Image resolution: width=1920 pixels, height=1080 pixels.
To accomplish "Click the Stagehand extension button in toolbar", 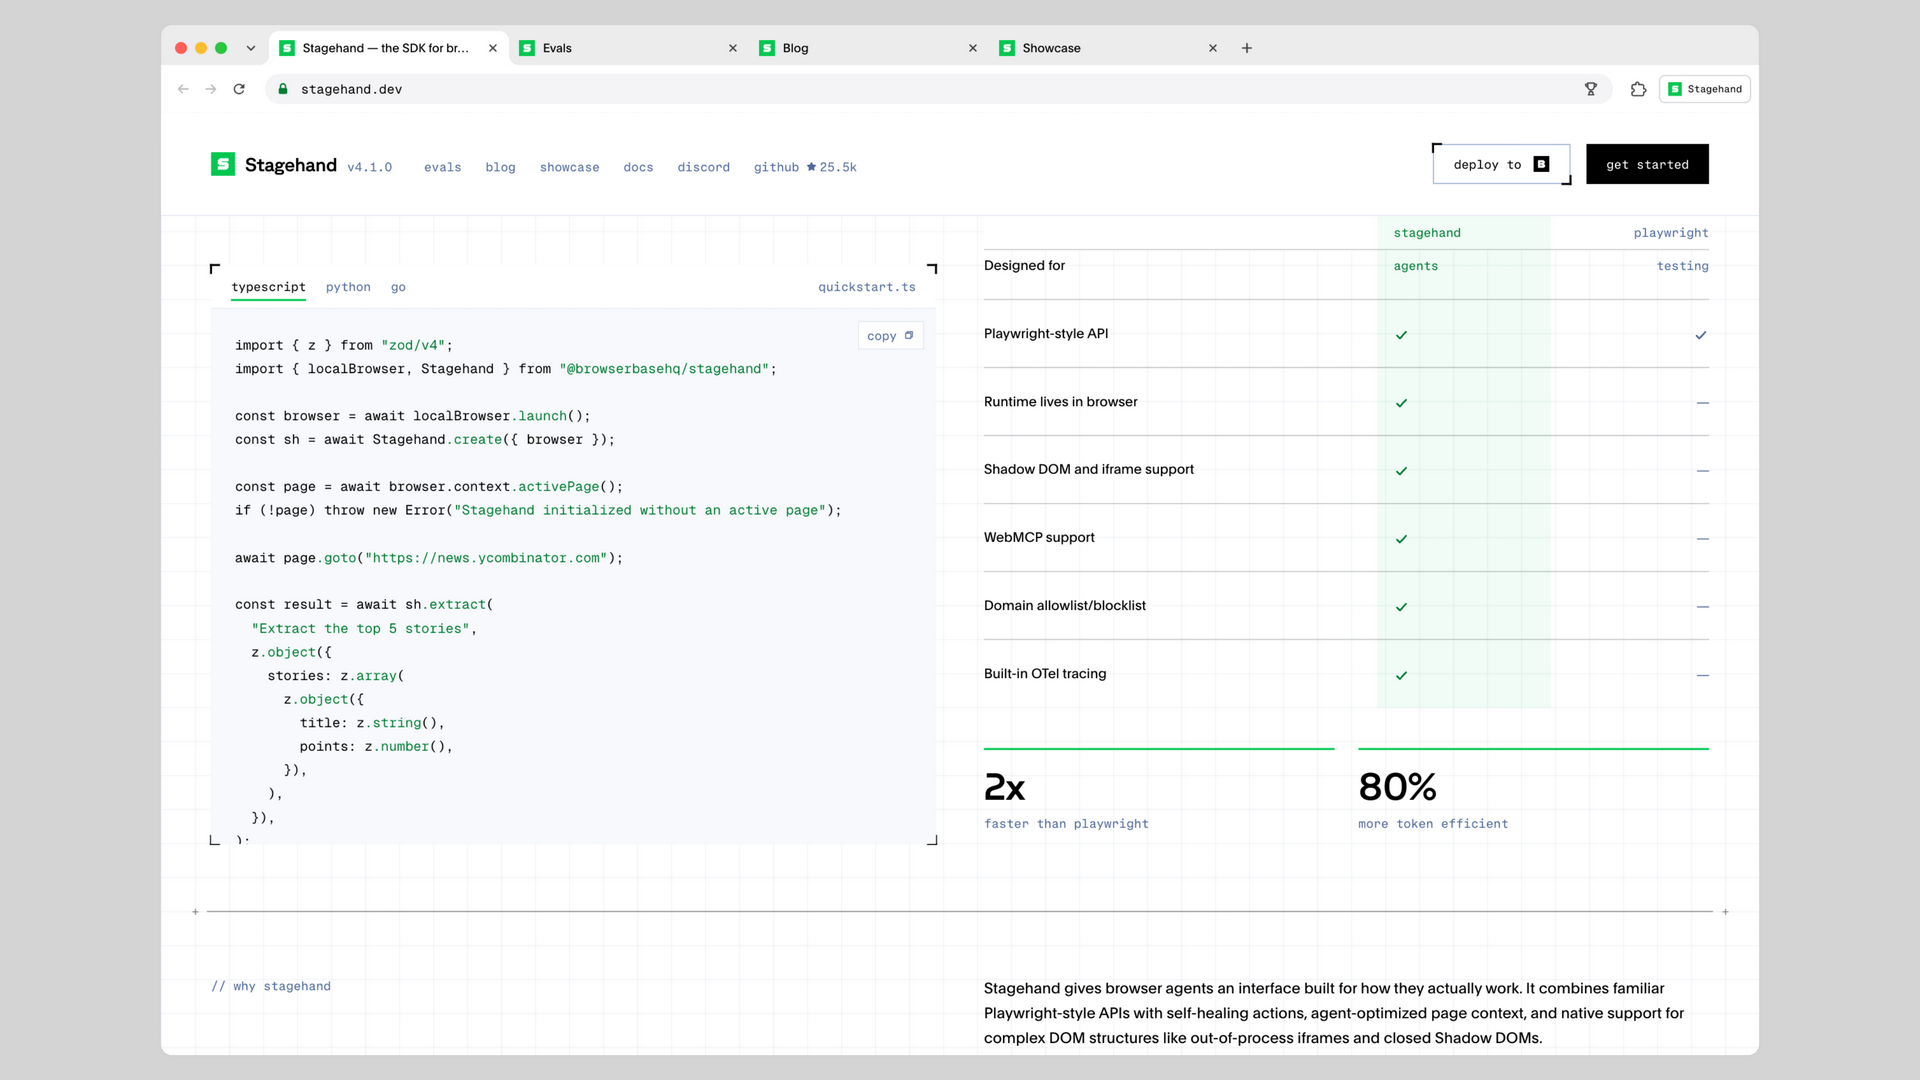I will pyautogui.click(x=1705, y=89).
